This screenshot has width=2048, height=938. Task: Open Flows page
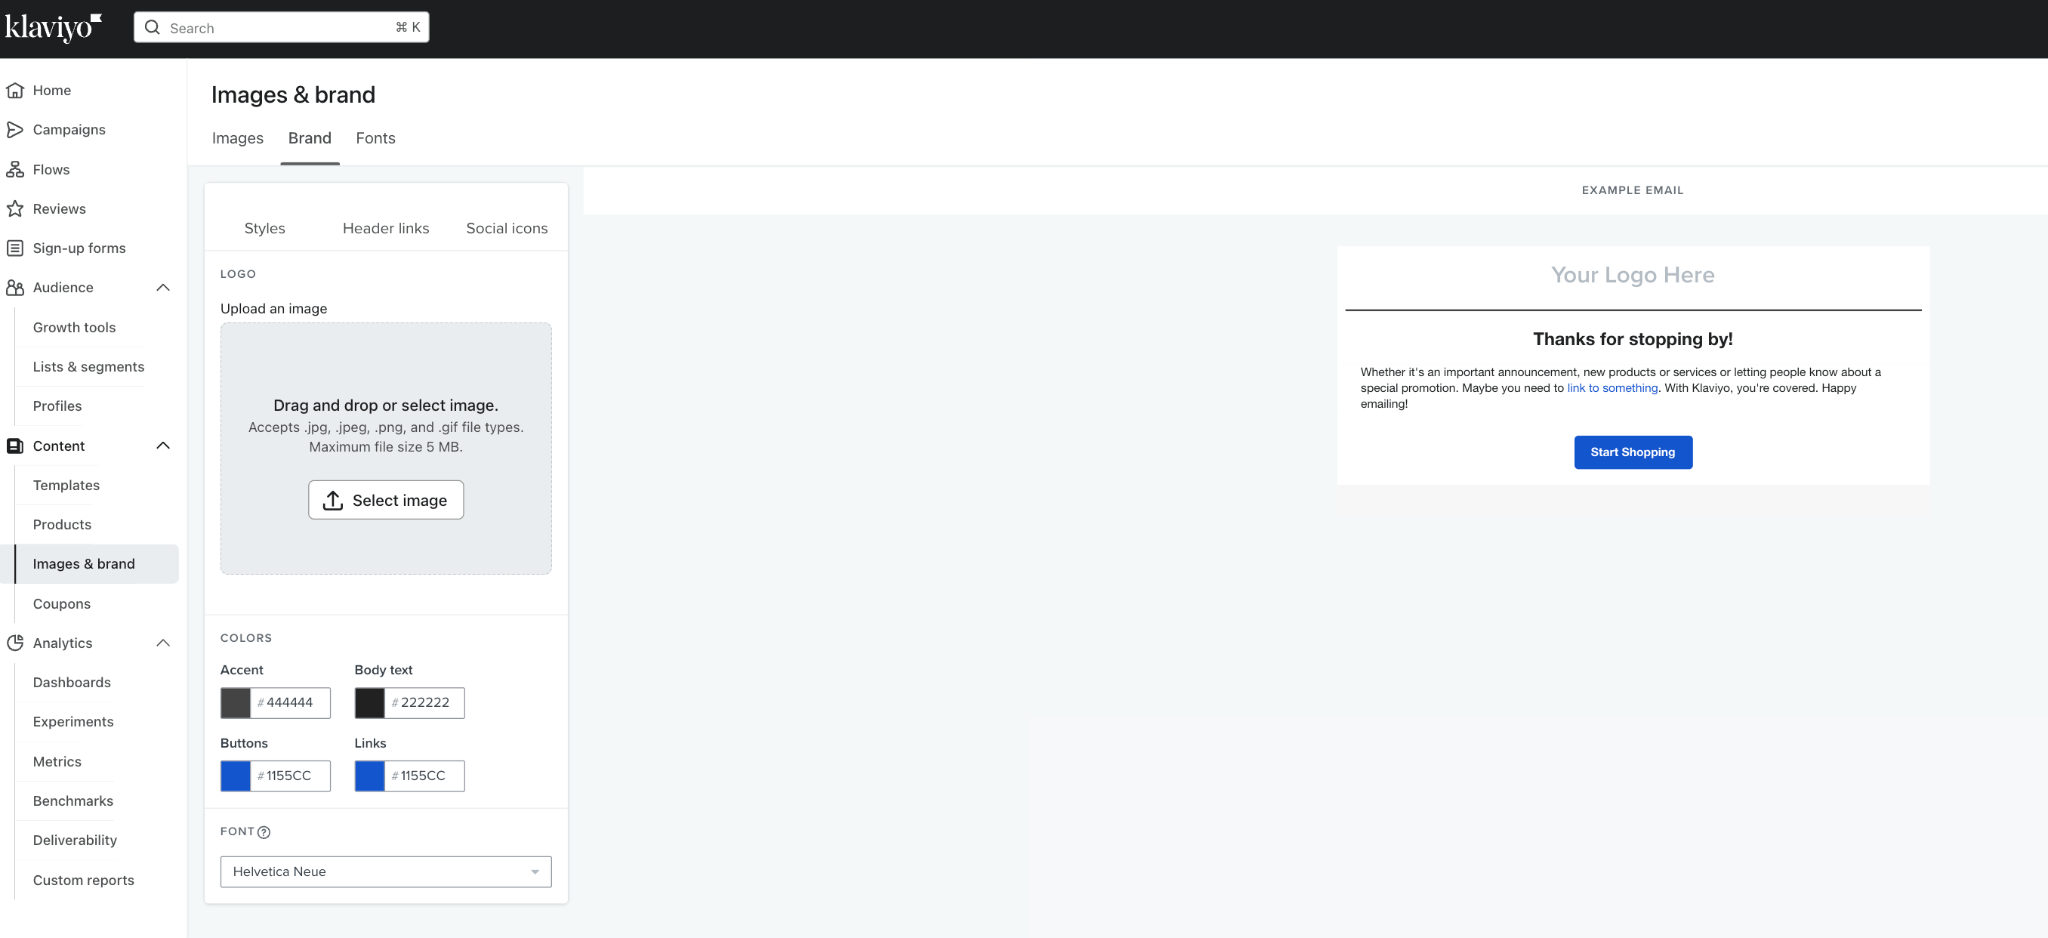pyautogui.click(x=51, y=169)
